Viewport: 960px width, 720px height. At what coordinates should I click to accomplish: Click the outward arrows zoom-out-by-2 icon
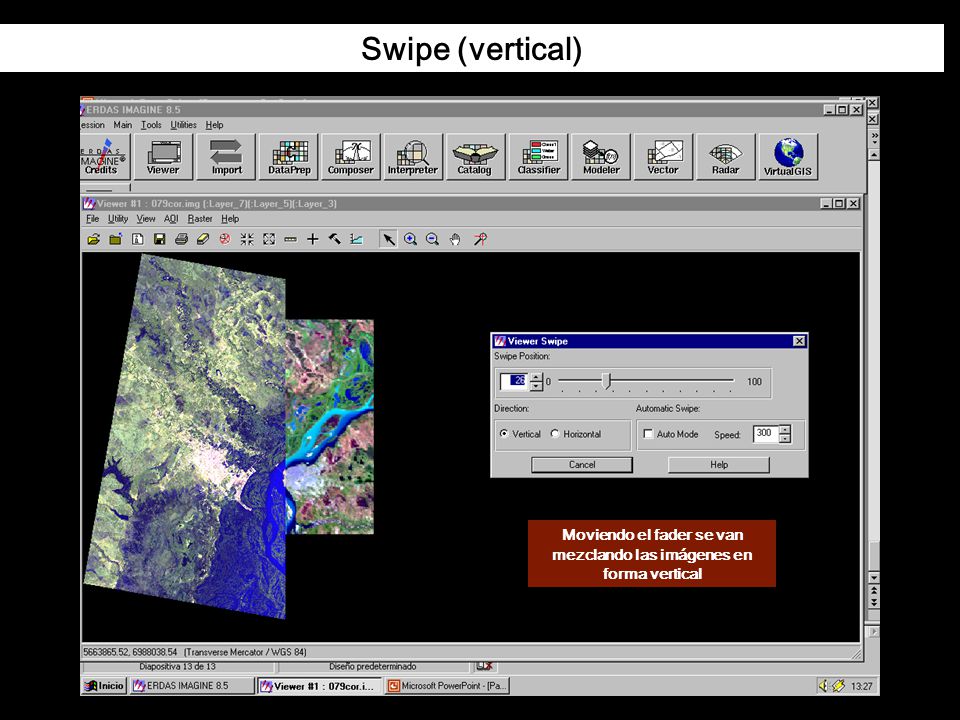click(x=269, y=239)
